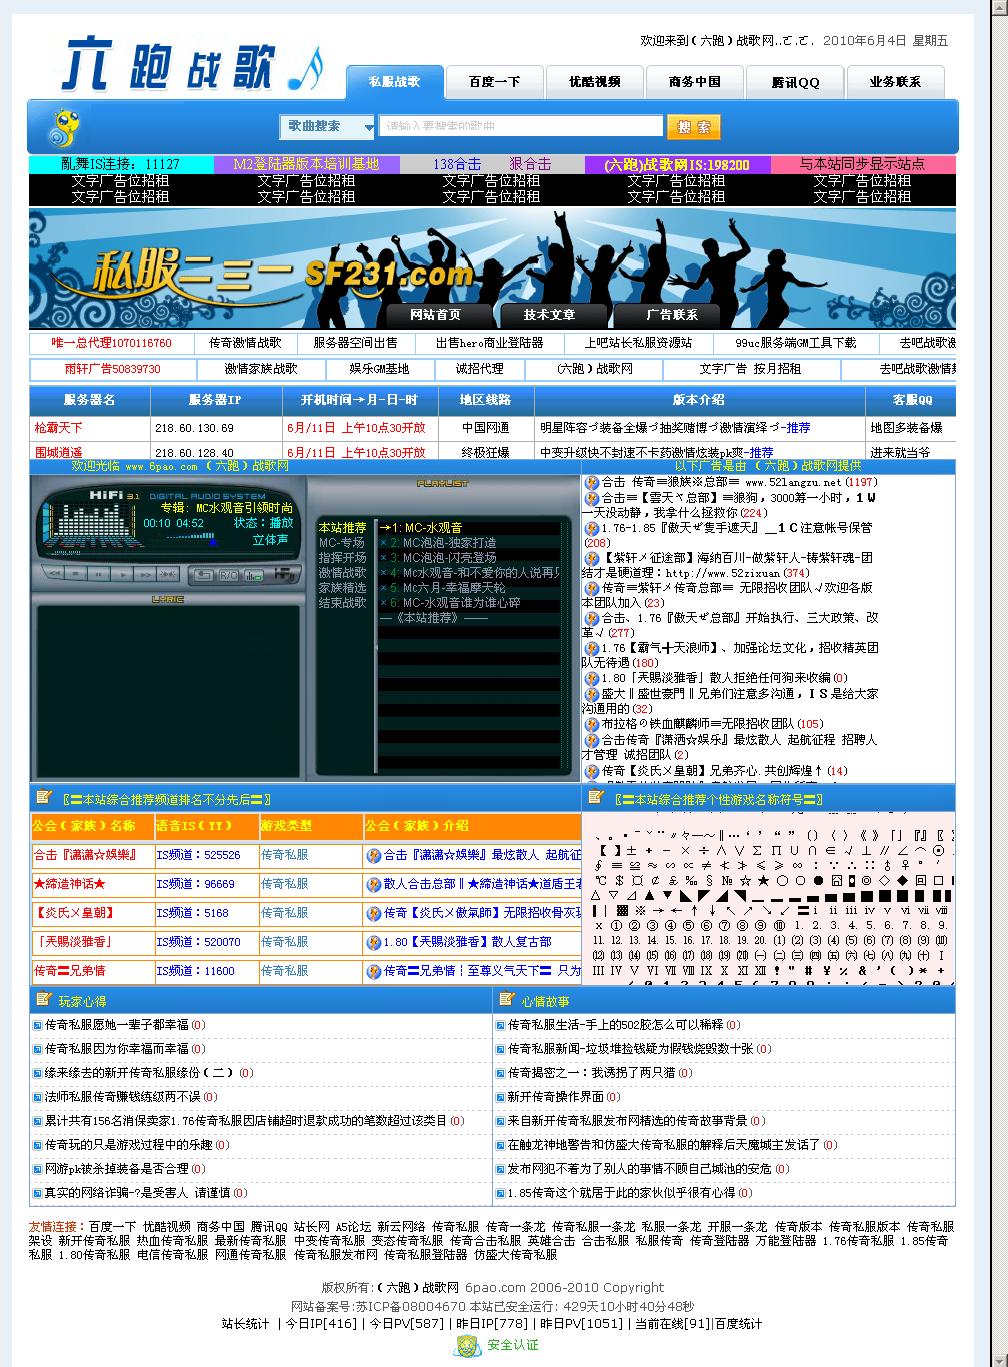Click track 2 MC泡泡-独家打造 in the playlist
1008x1367 pixels.
pyautogui.click(x=449, y=542)
